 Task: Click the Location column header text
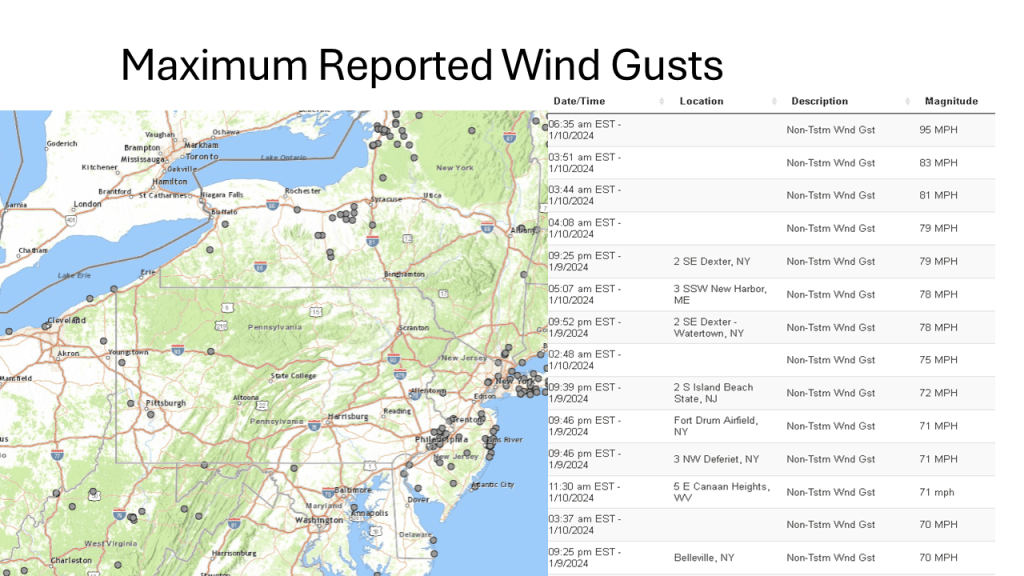[700, 101]
